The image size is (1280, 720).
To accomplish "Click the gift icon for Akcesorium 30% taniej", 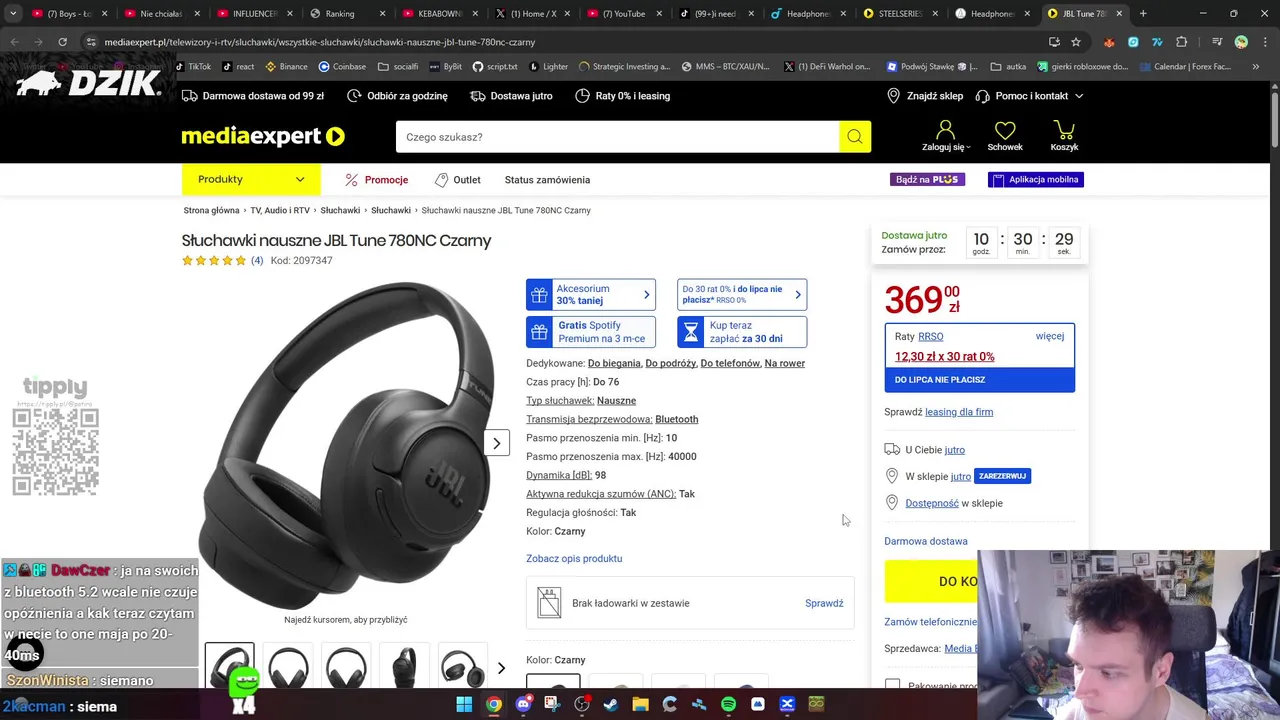I will point(540,294).
